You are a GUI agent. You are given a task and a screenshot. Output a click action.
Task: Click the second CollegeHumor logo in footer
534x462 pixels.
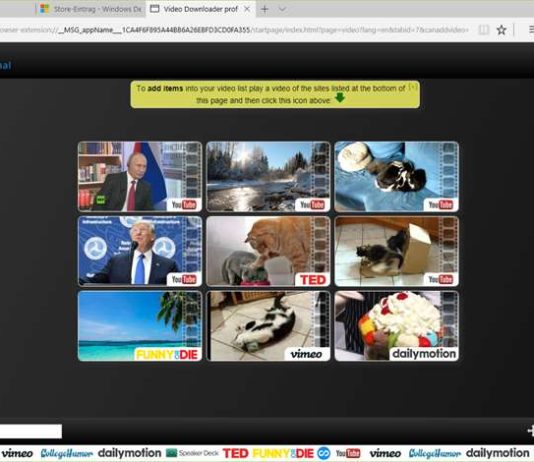pyautogui.click(x=435, y=453)
